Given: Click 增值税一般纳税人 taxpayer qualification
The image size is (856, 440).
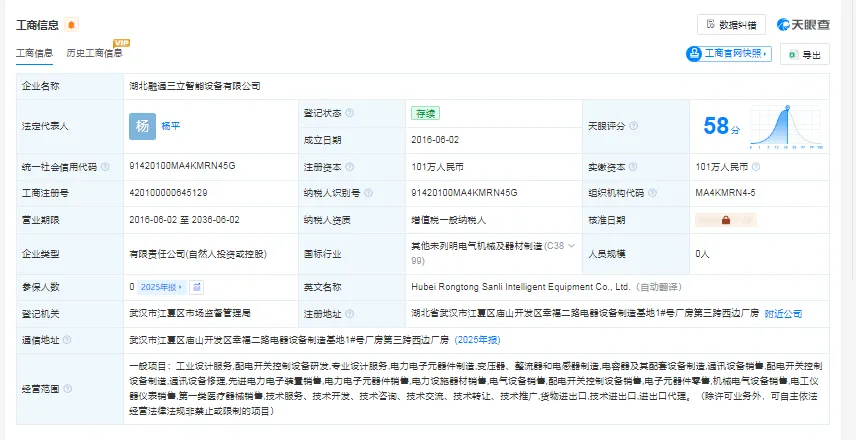Looking at the screenshot, I should click(x=449, y=220).
